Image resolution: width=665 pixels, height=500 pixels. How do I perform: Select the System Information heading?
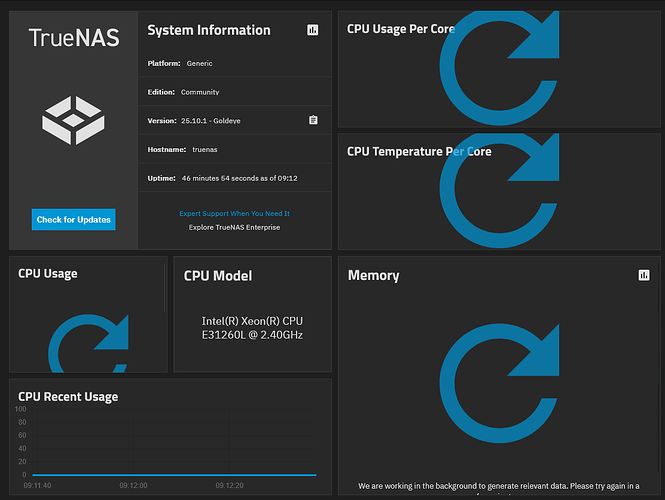(x=209, y=30)
